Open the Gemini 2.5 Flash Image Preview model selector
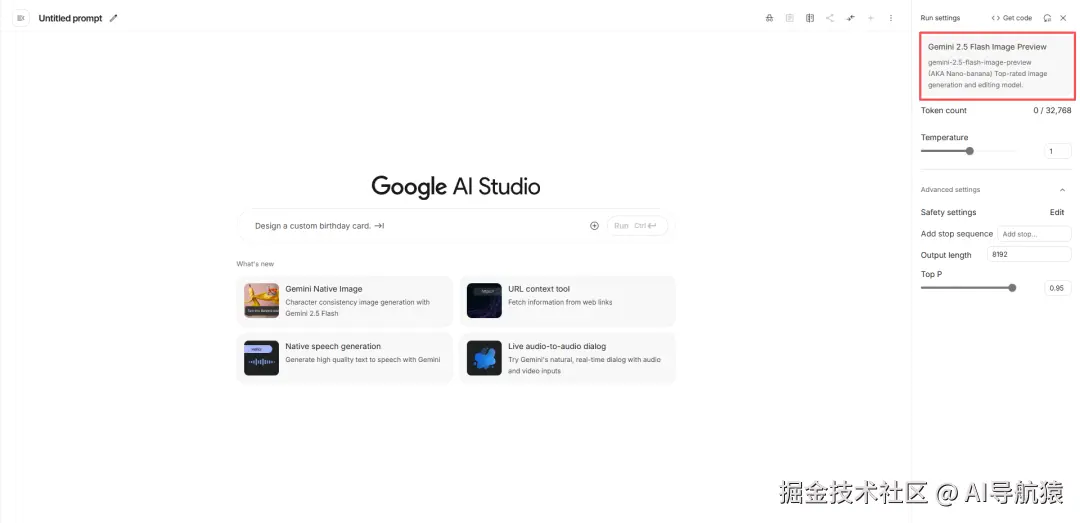This screenshot has height=523, width=1080. 997,66
